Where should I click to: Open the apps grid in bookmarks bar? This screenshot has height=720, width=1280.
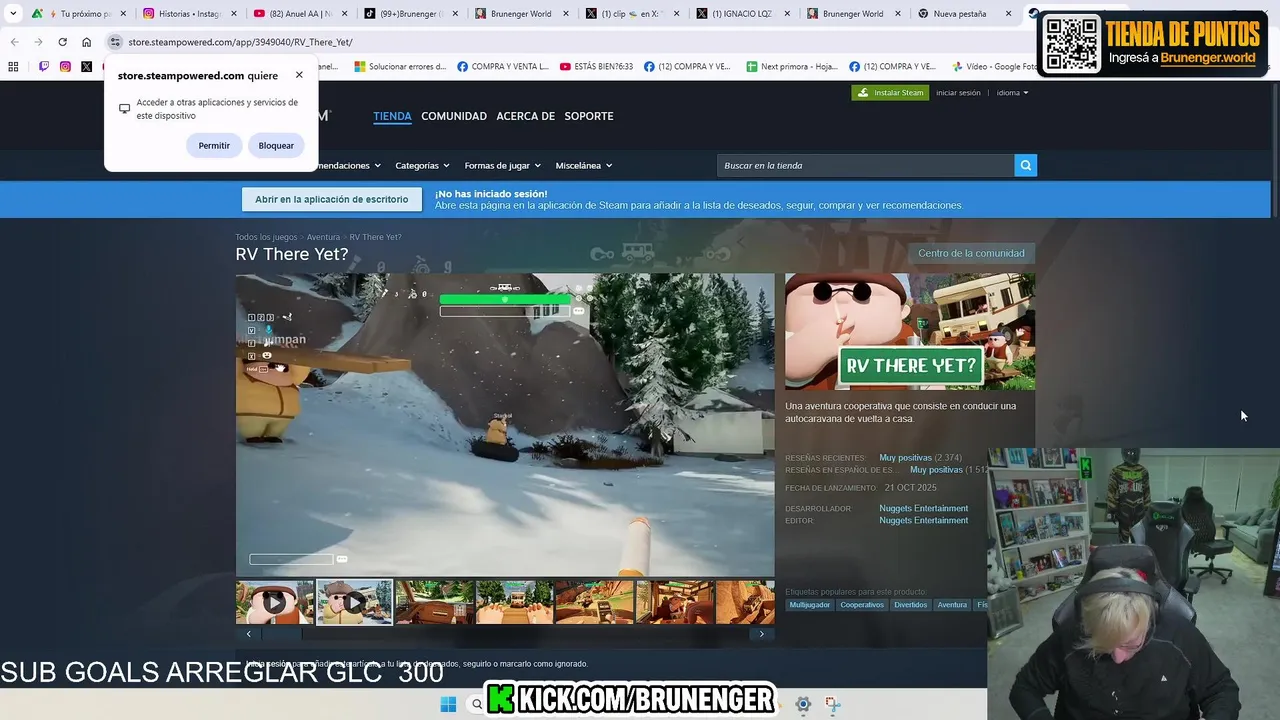pyautogui.click(x=13, y=66)
